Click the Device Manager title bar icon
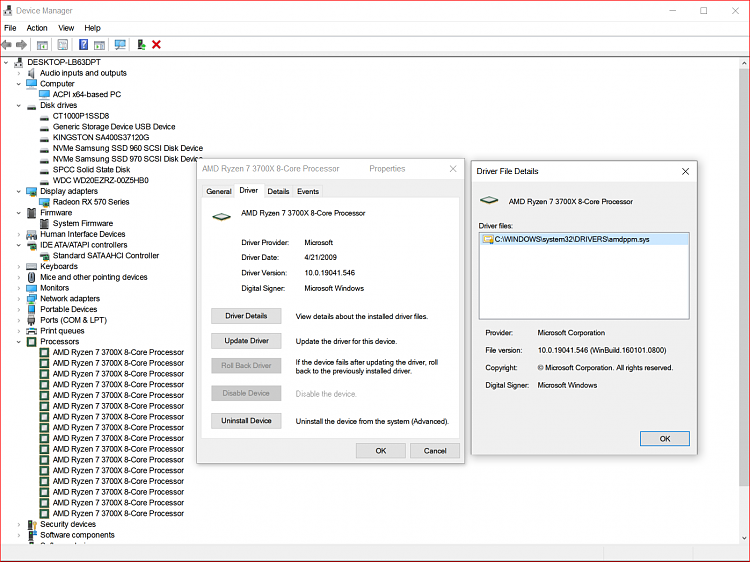Screen dimensions: 750x562 coord(8,11)
